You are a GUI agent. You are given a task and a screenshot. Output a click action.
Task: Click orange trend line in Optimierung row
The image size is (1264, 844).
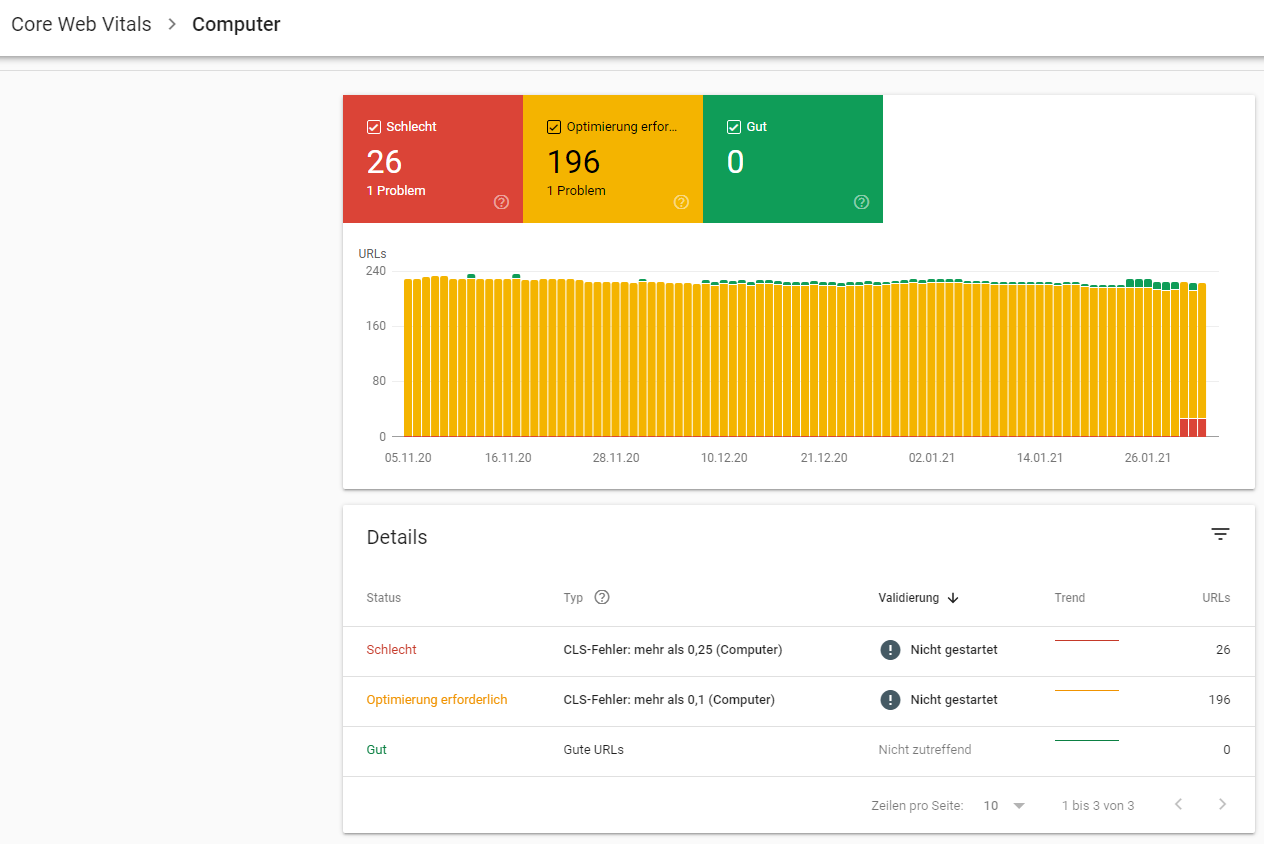[1087, 690]
